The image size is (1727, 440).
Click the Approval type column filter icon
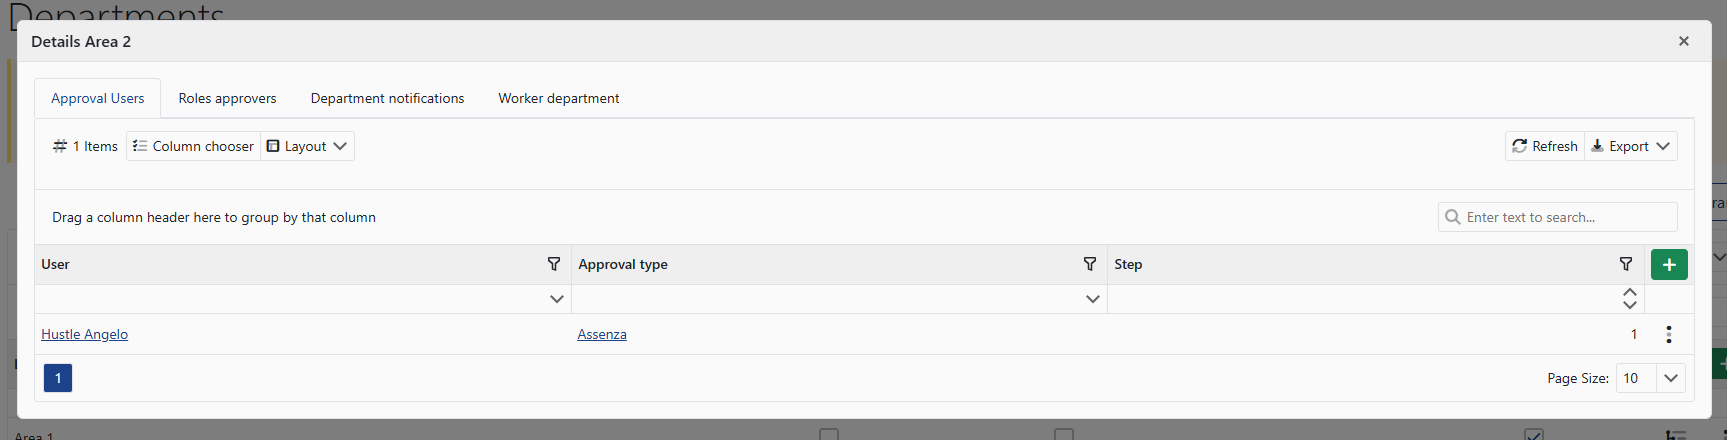tap(1090, 264)
